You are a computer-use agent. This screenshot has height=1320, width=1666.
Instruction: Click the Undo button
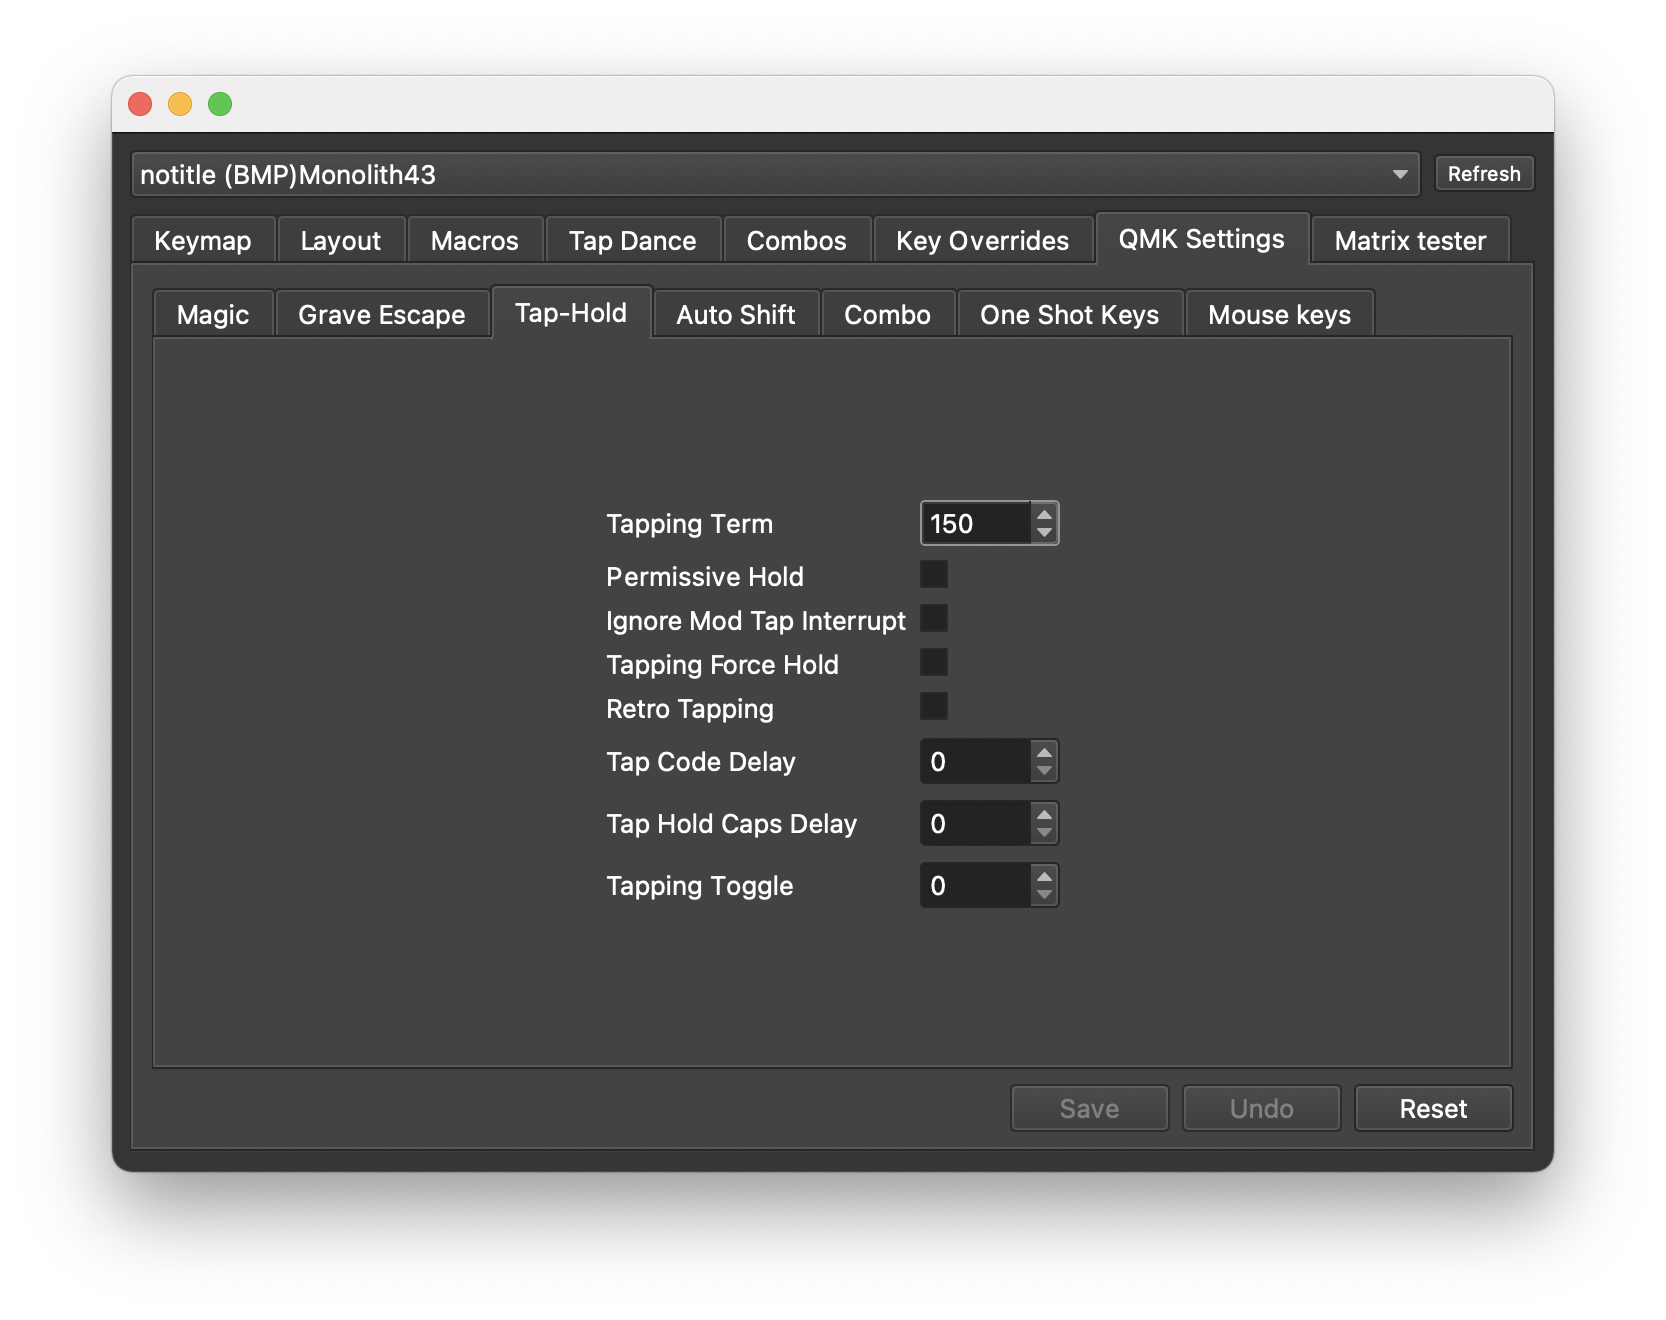pos(1262,1109)
